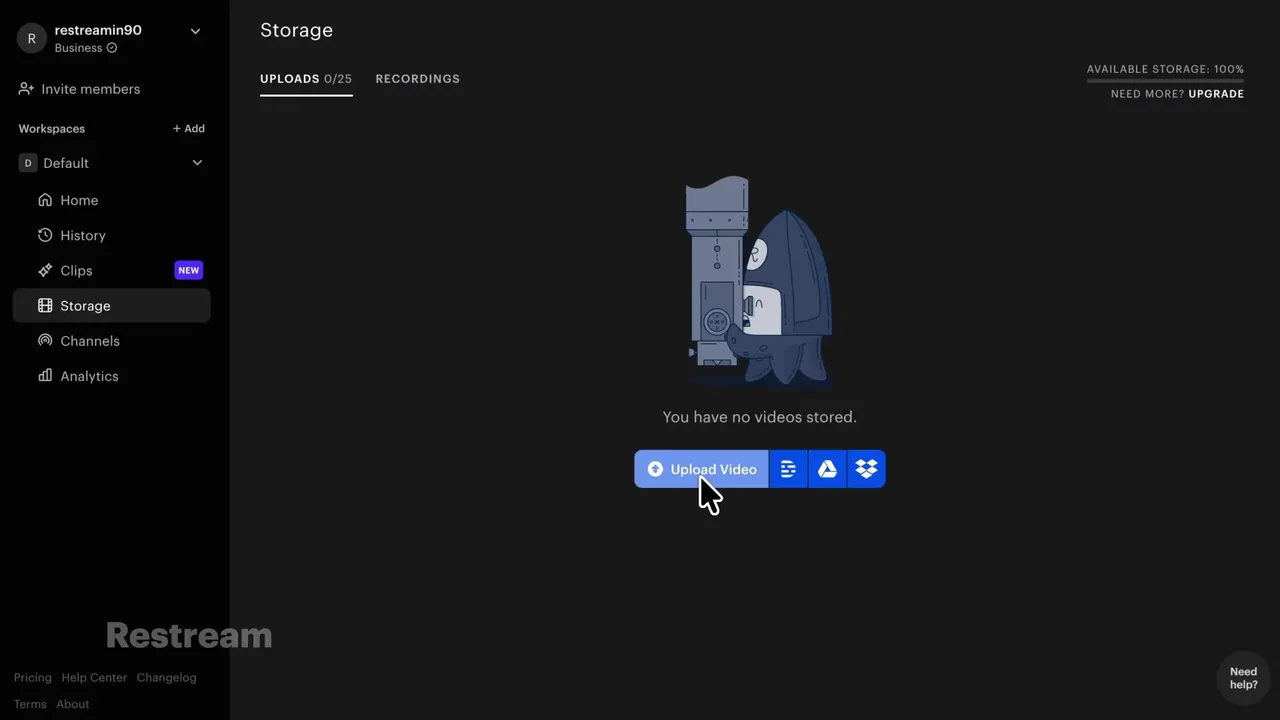1280x720 pixels.
Task: Open Clips in the sidebar
Action: tap(112, 270)
